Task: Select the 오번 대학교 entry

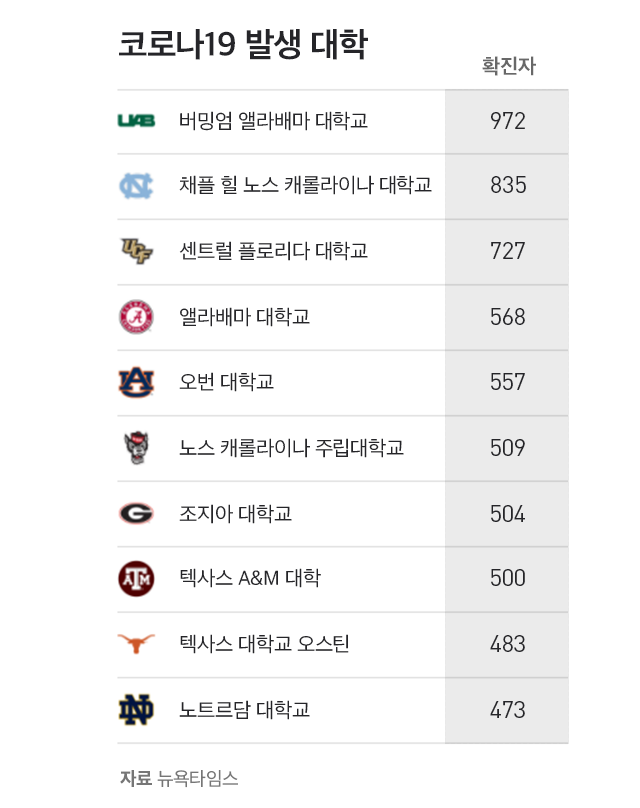Action: tap(226, 382)
